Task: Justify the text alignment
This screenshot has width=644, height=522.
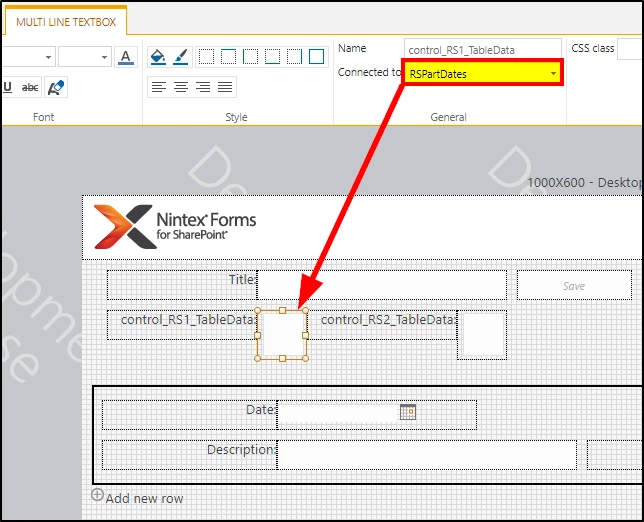Action: point(225,87)
